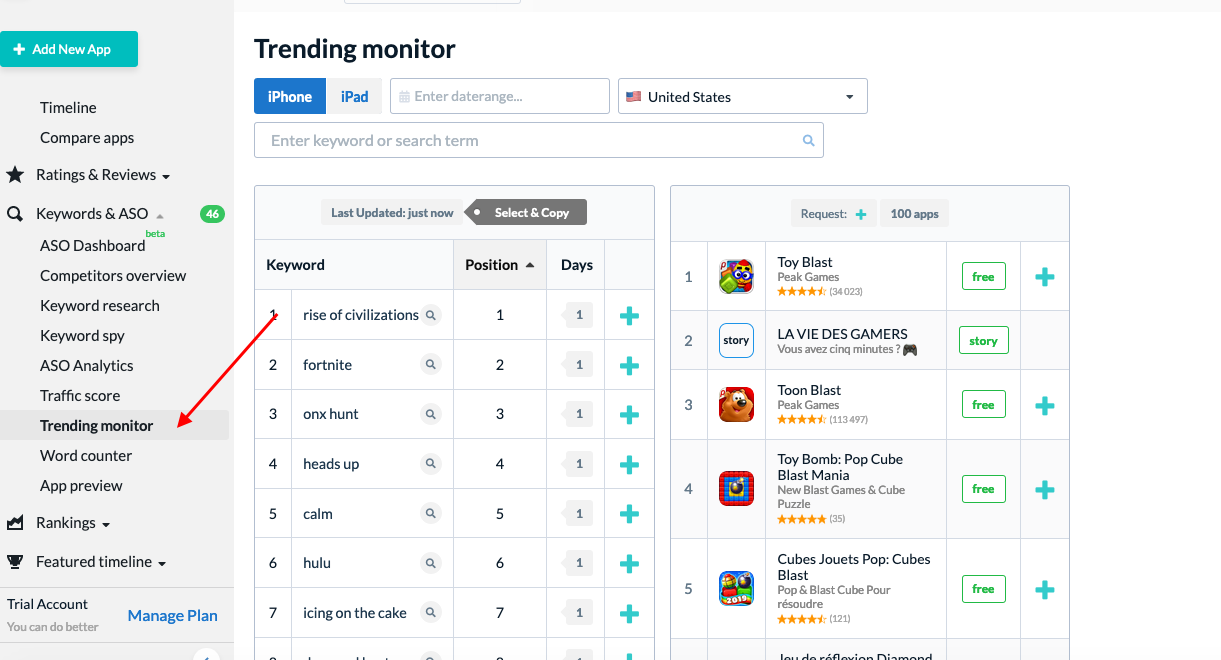The height and width of the screenshot is (660, 1221).
Task: Add rise of civilizations keyword with plus
Action: [x=629, y=316]
